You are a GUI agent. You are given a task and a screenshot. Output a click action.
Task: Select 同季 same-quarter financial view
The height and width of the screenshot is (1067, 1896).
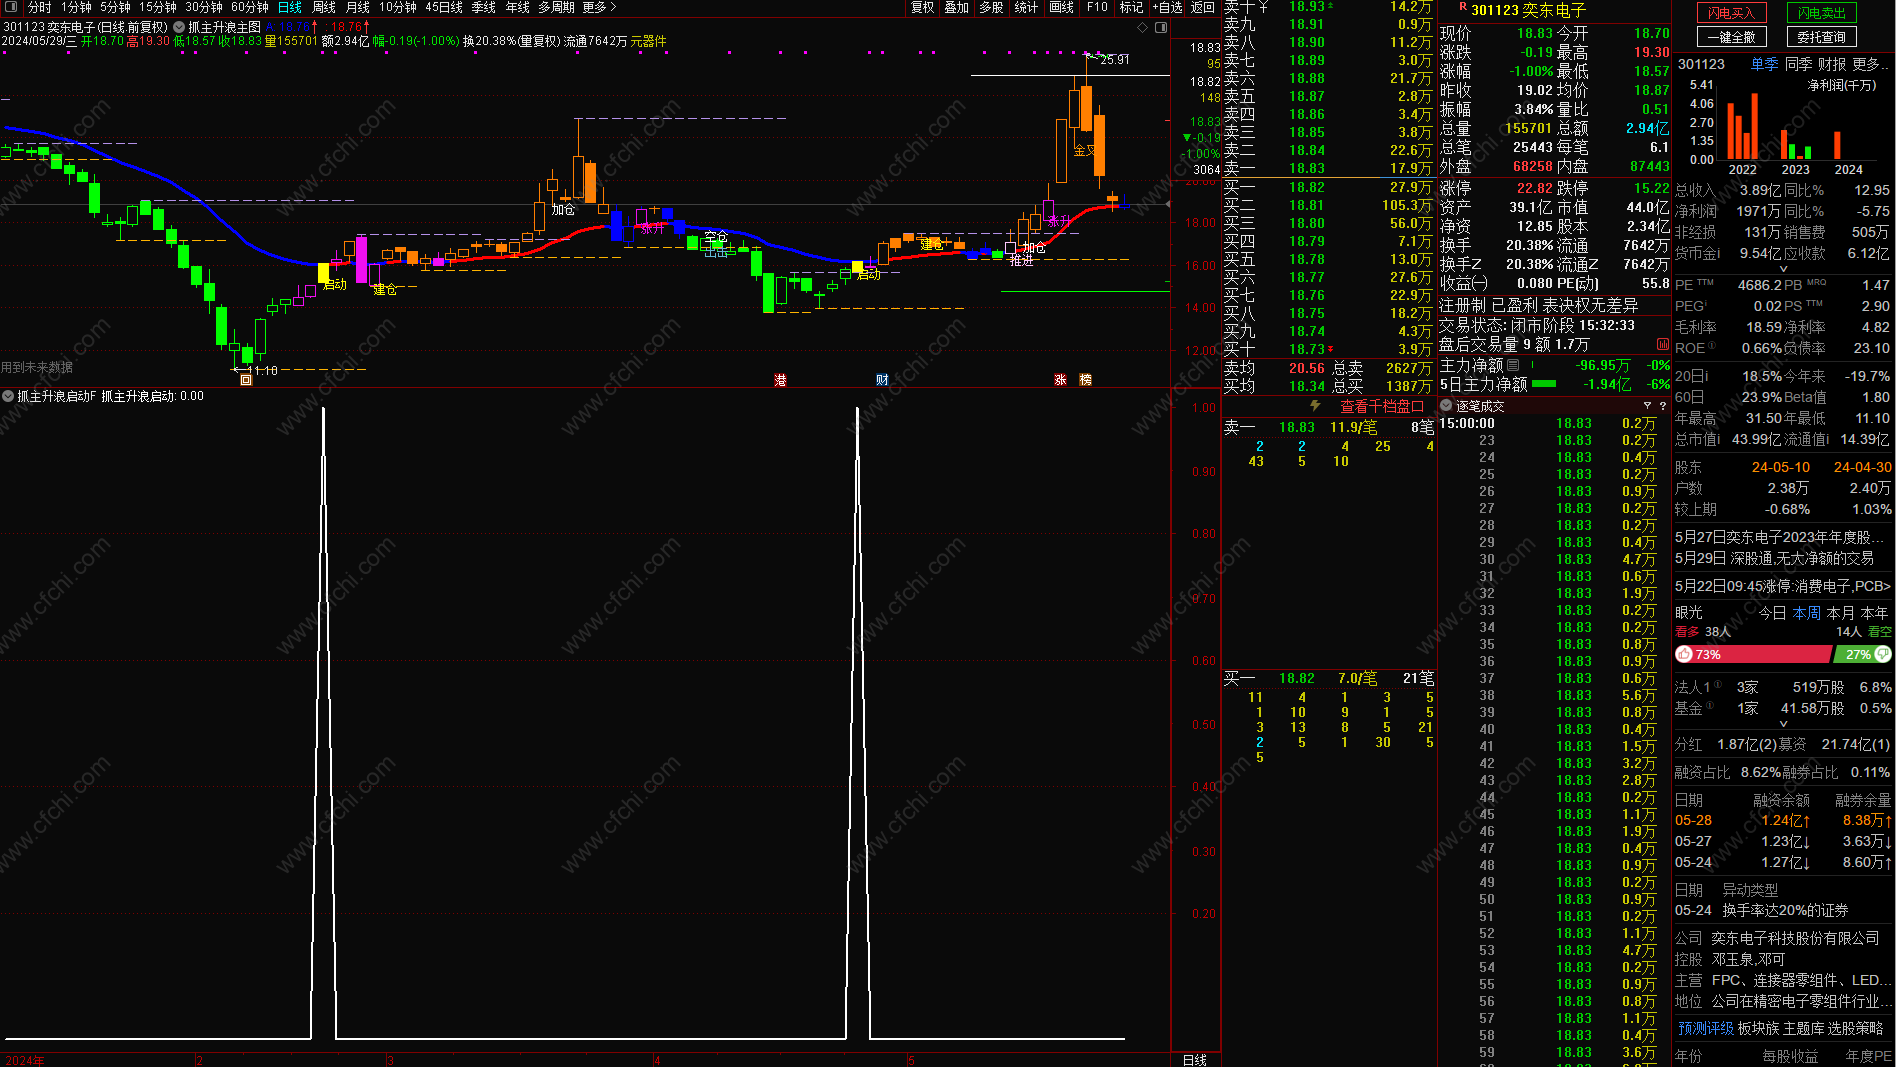pyautogui.click(x=1798, y=64)
